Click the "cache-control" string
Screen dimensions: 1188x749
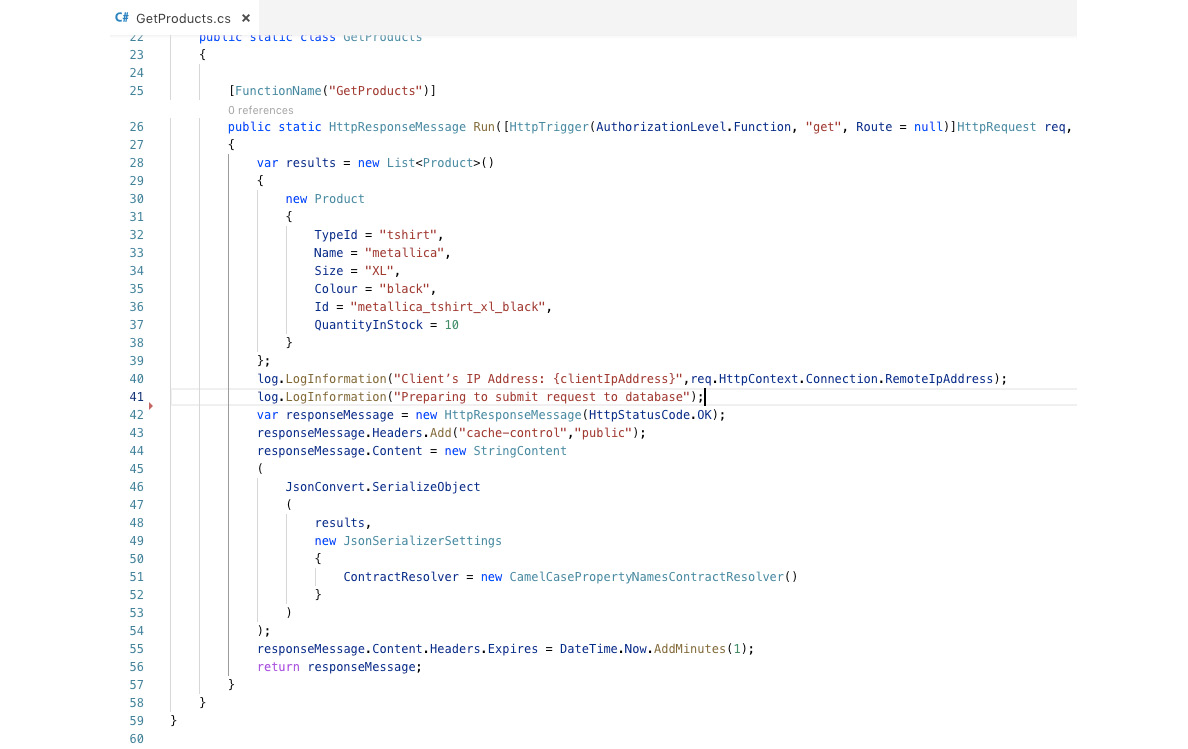(x=513, y=433)
